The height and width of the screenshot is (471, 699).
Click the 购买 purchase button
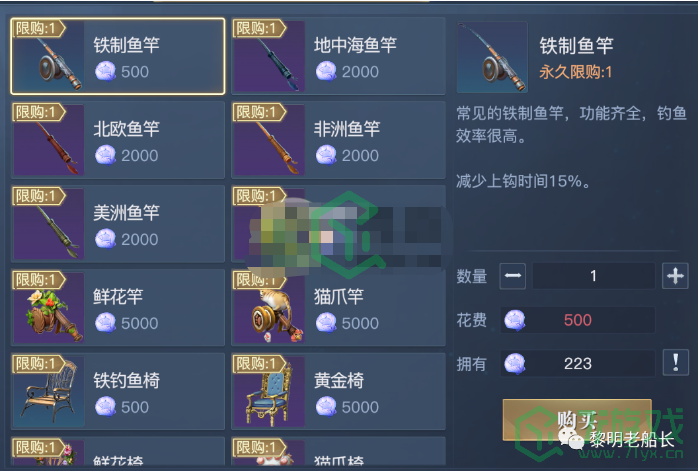pyautogui.click(x=577, y=419)
